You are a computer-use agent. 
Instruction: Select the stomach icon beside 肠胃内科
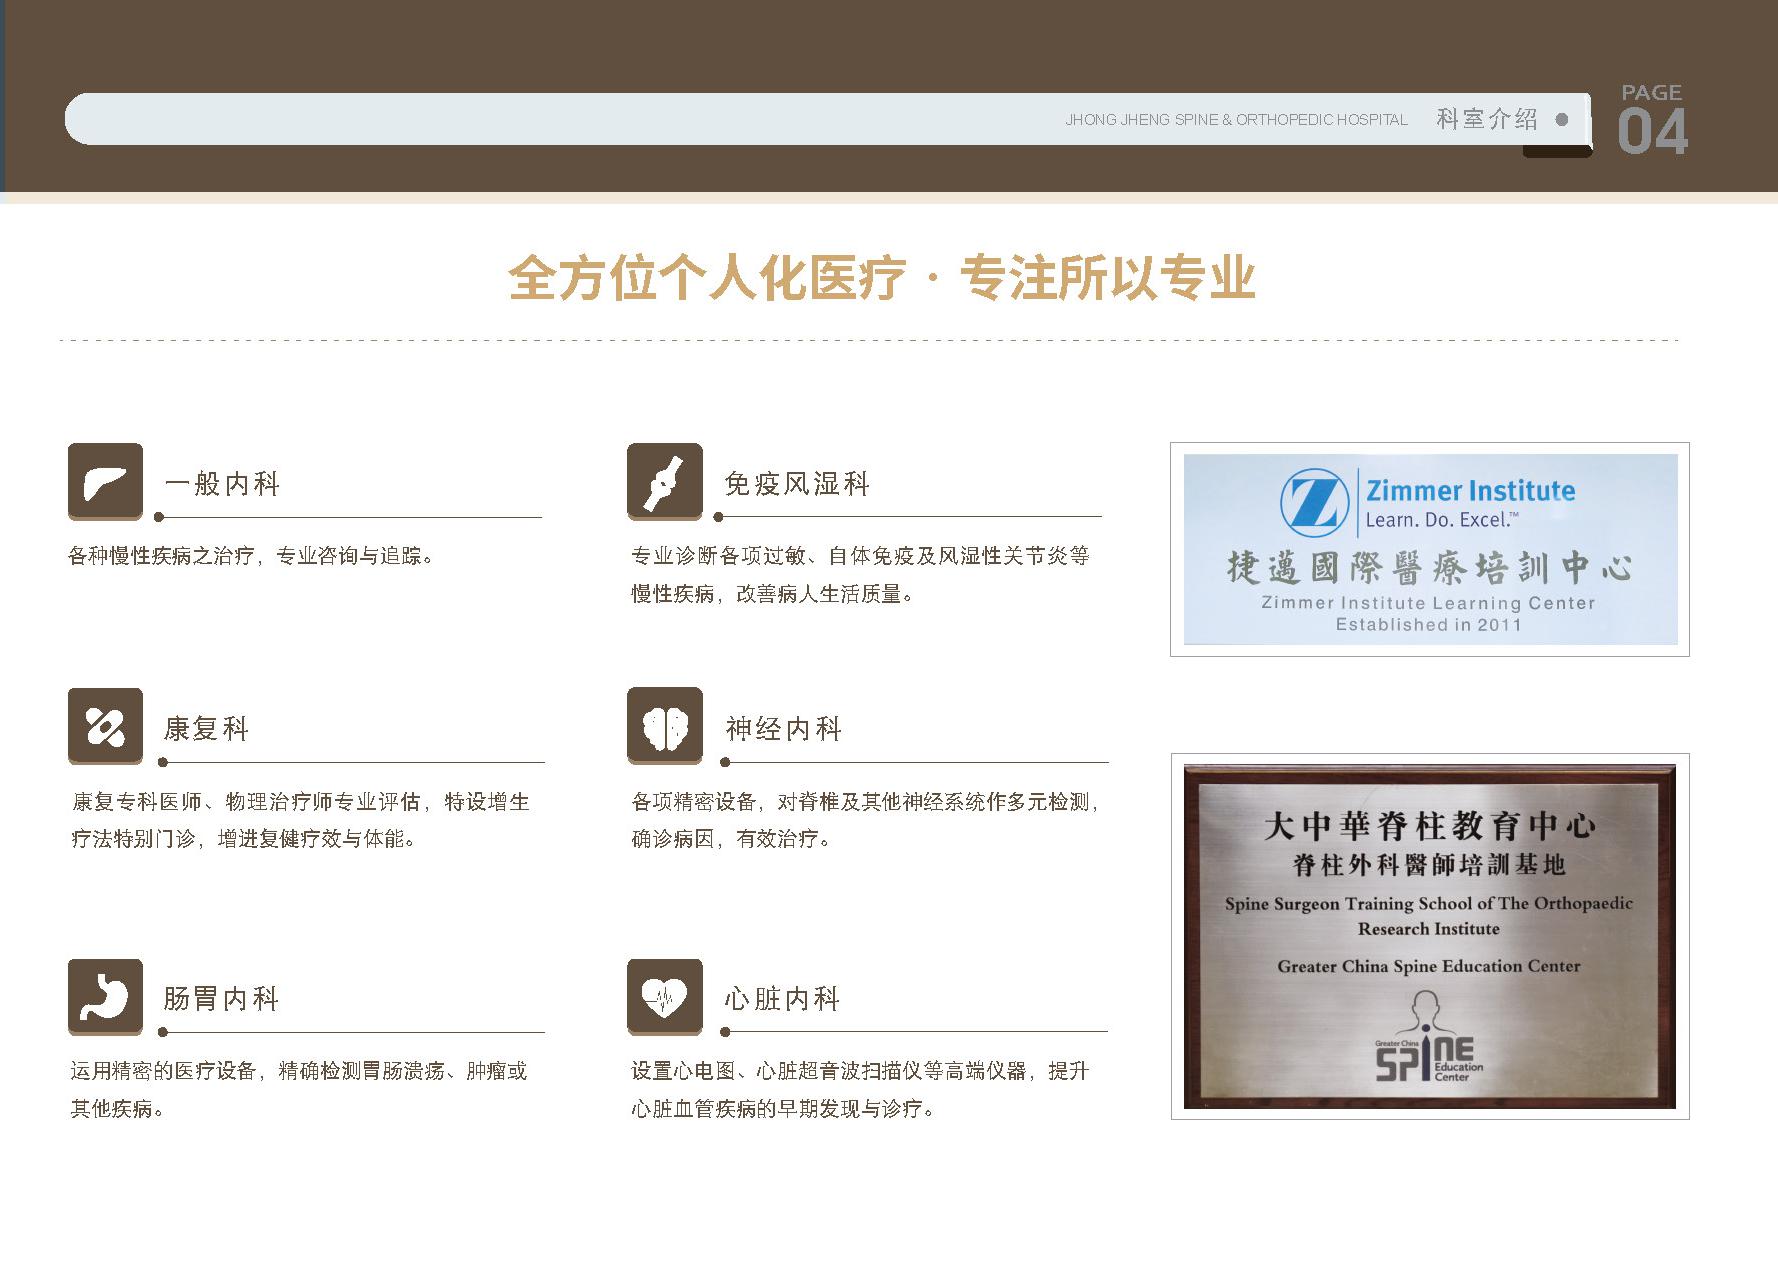[105, 997]
